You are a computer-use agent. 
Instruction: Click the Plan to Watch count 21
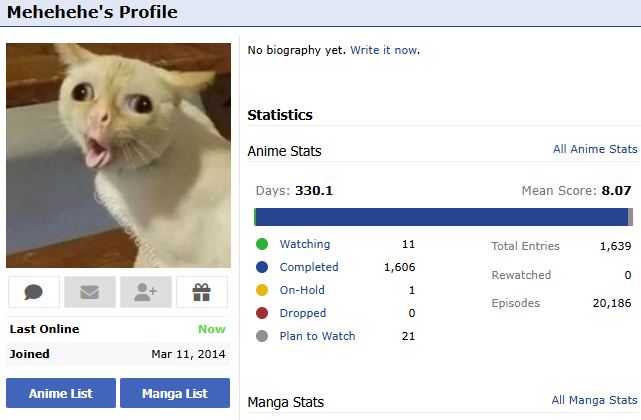(x=408, y=336)
